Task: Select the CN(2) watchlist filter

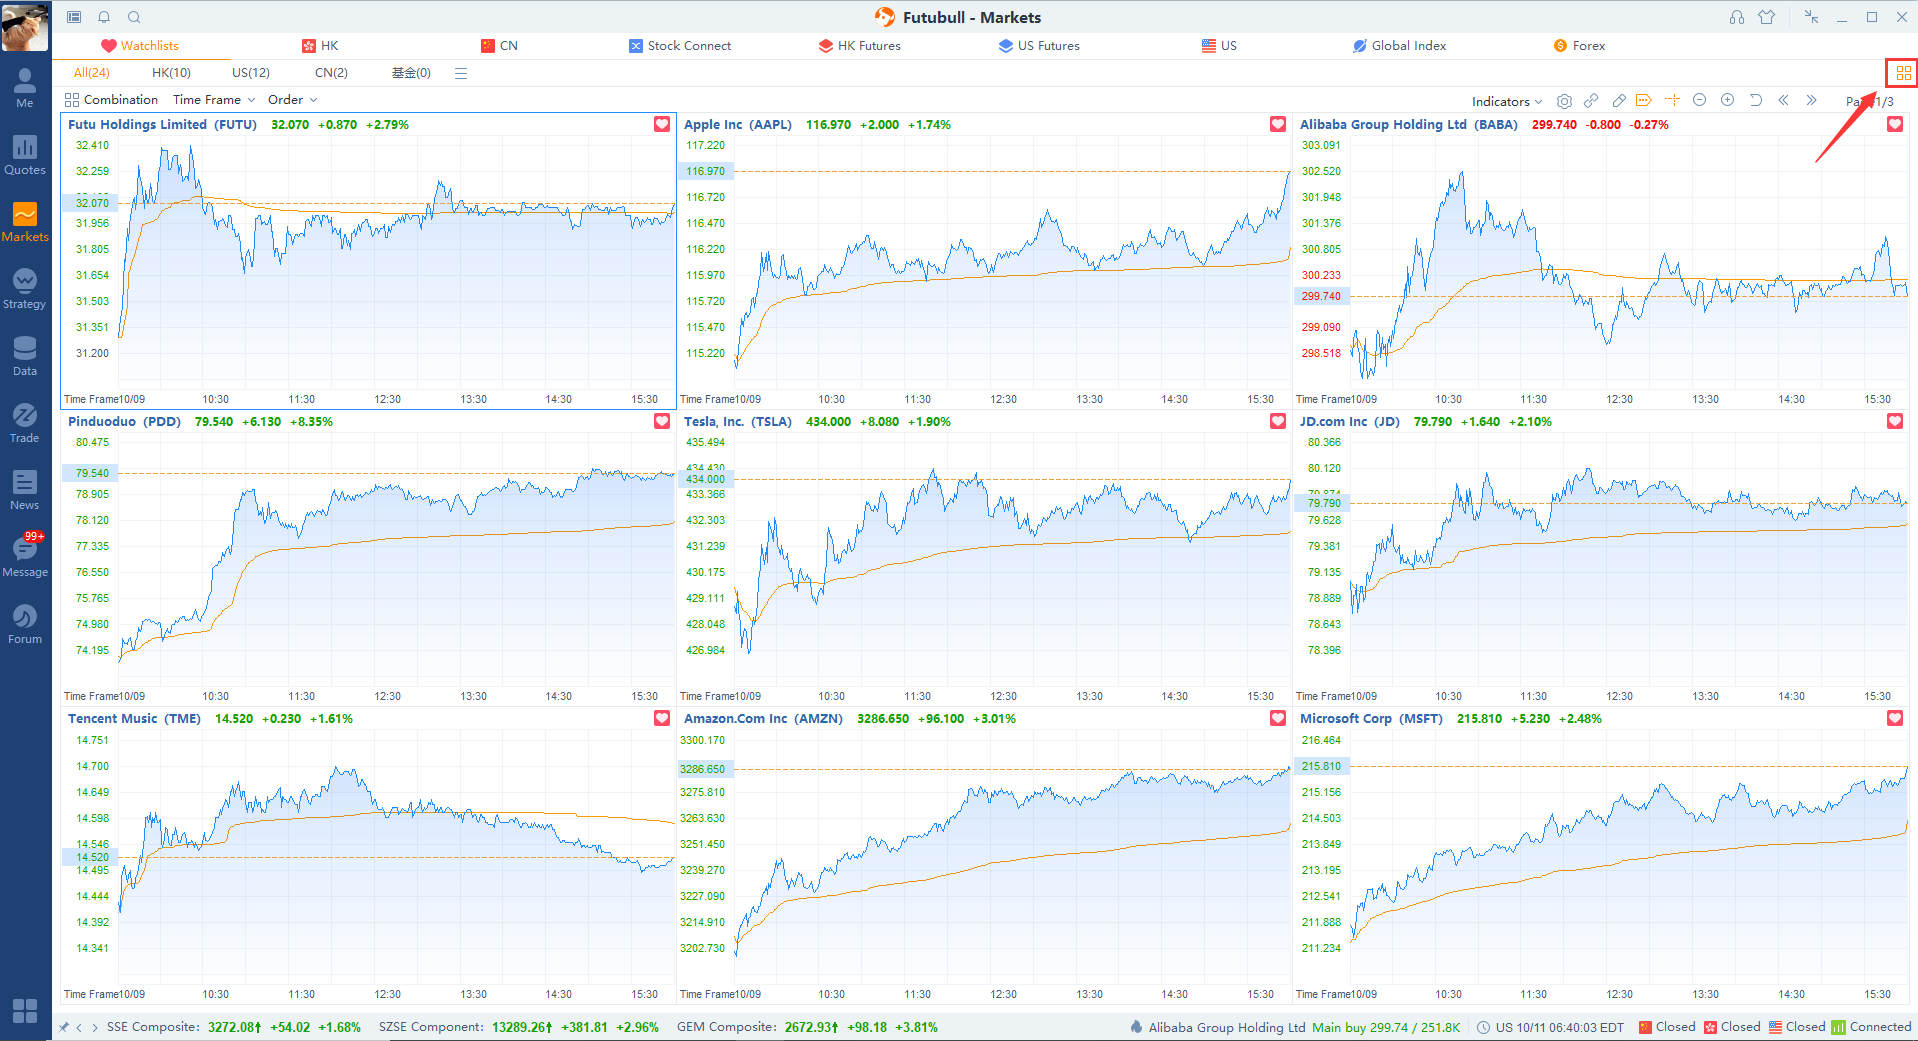Action: tap(331, 73)
